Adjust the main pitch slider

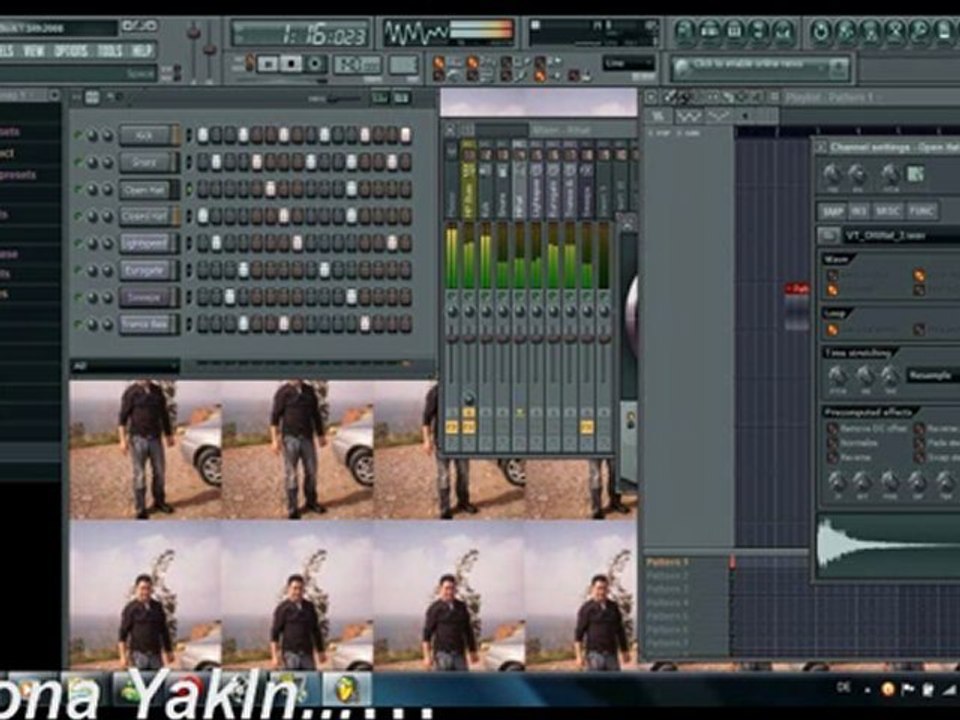pyautogui.click(x=209, y=49)
